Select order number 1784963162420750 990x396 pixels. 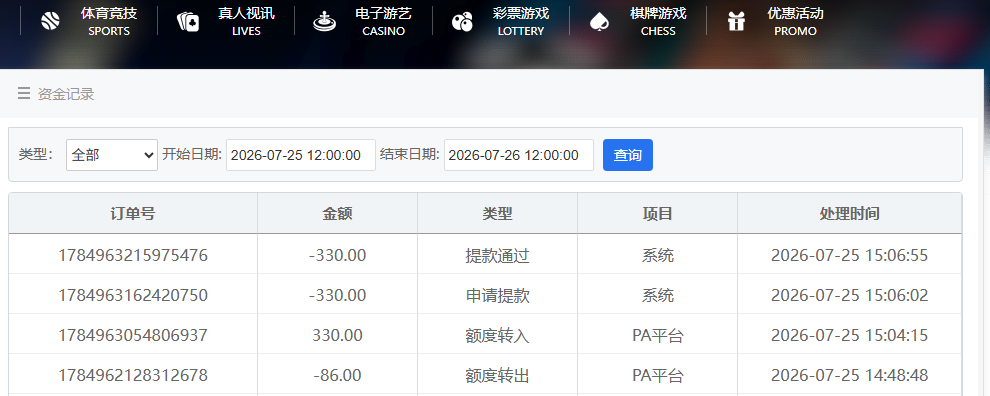coord(133,295)
